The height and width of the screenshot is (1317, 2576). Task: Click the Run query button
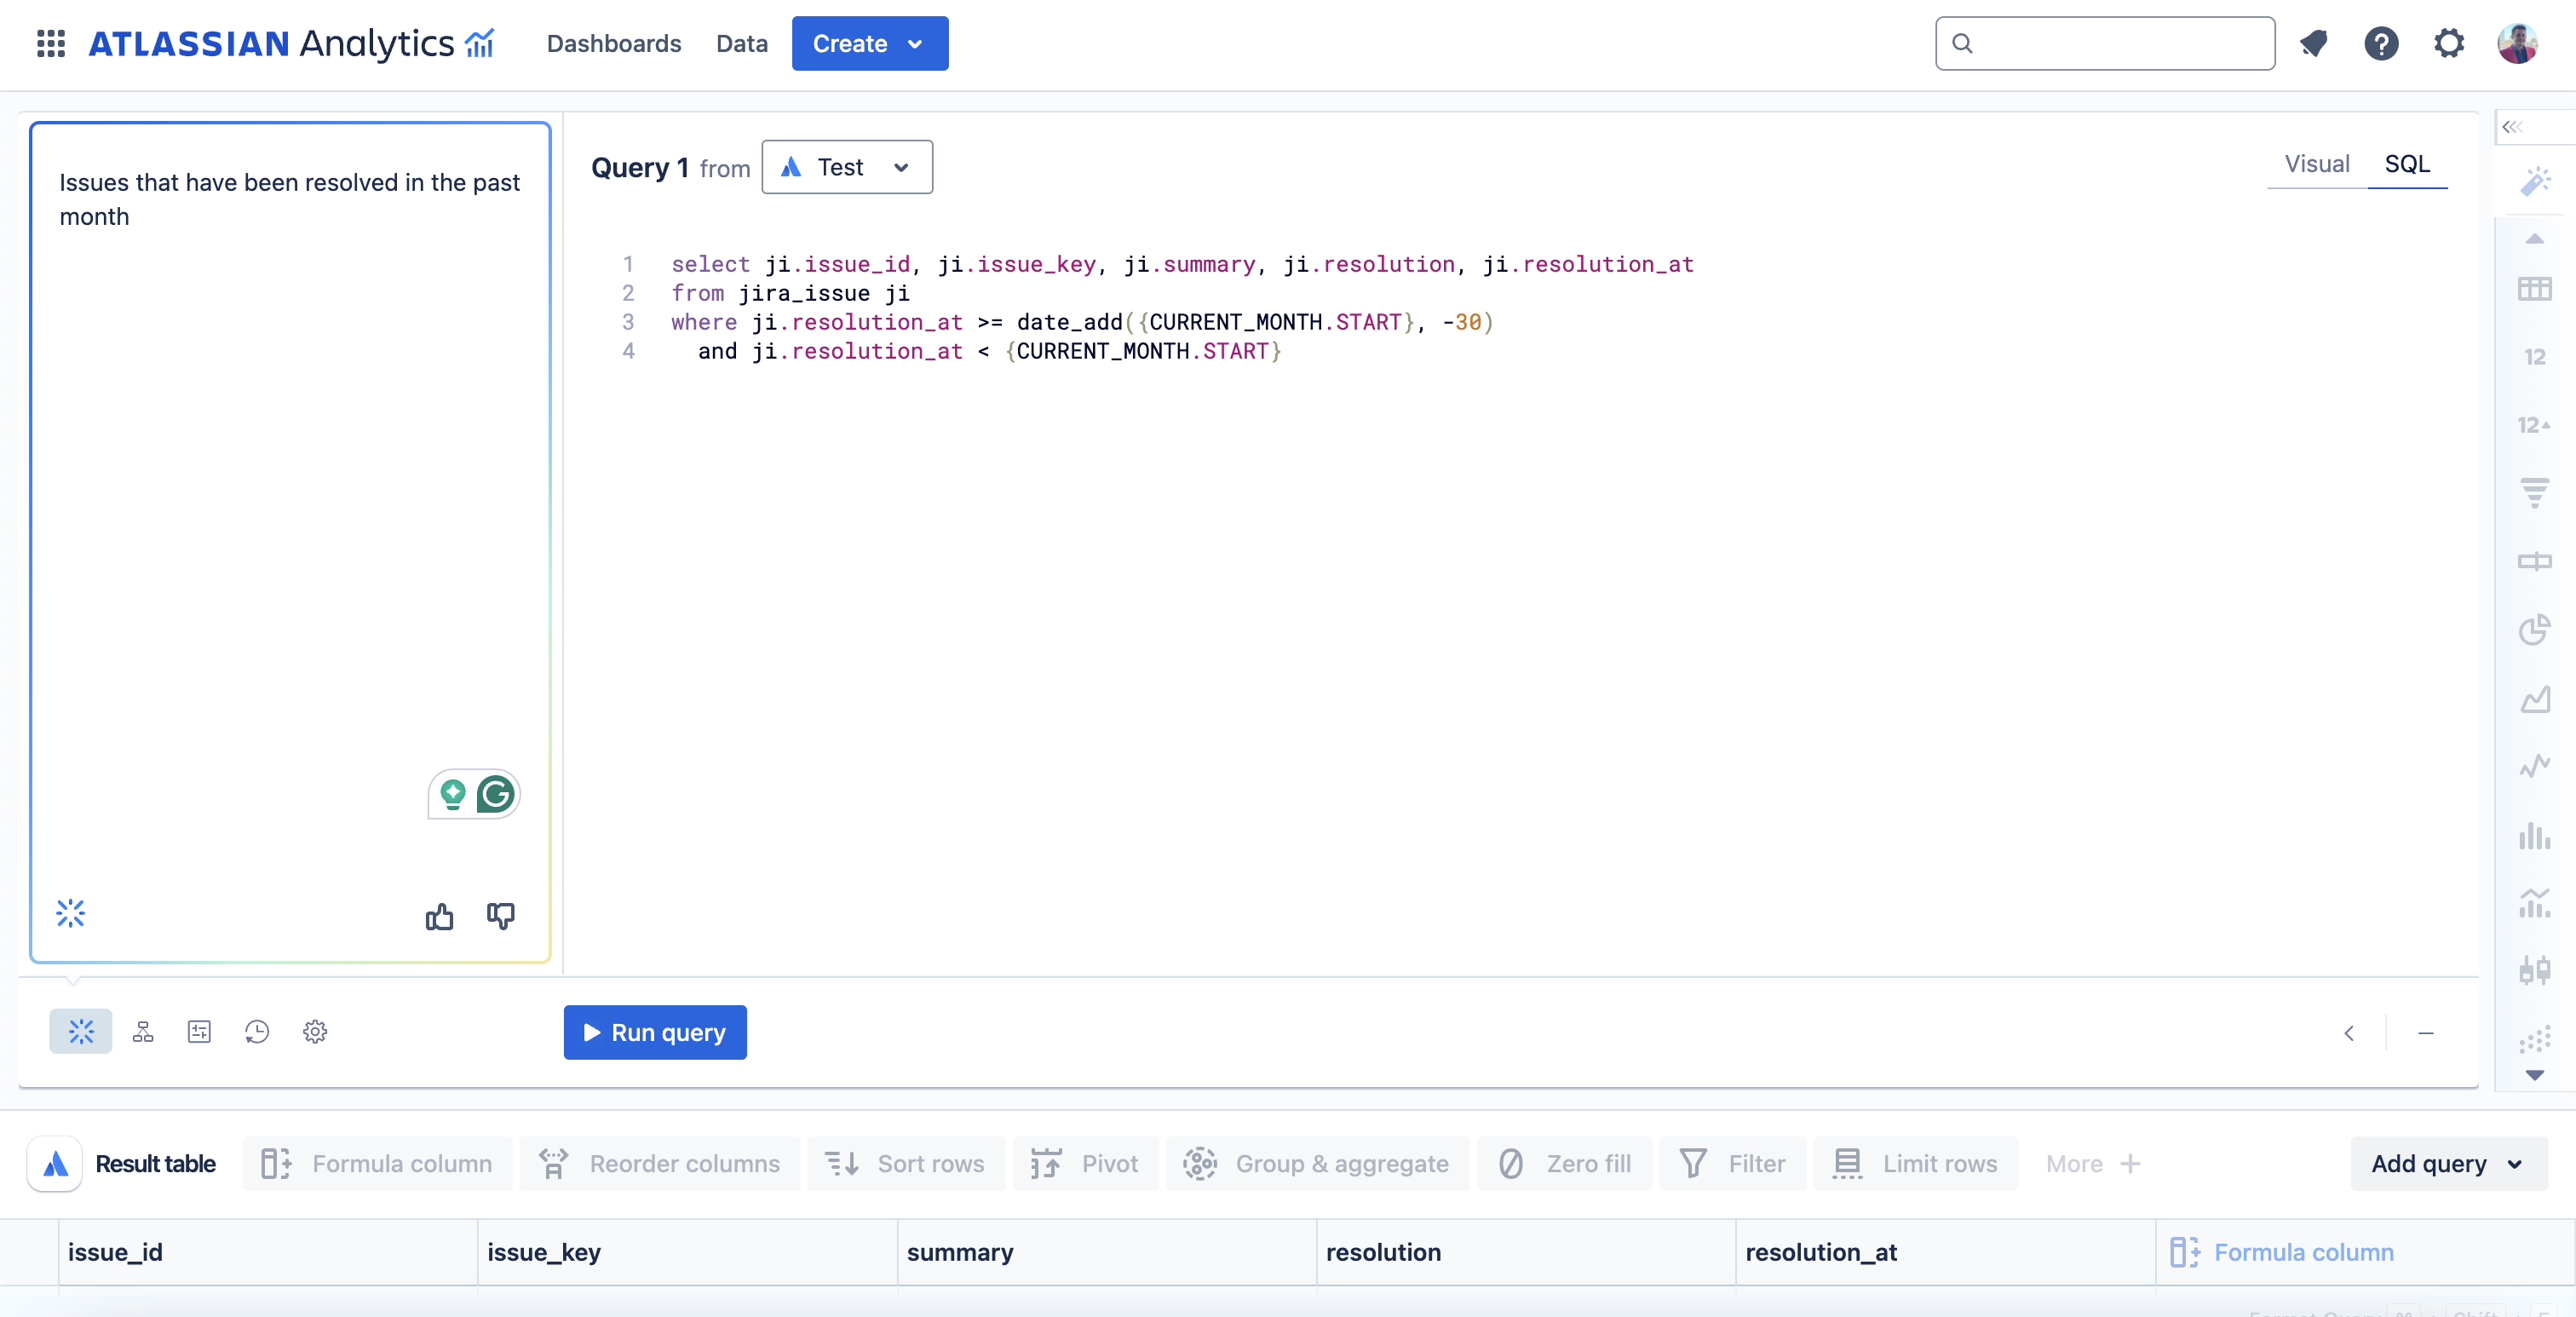coord(655,1032)
